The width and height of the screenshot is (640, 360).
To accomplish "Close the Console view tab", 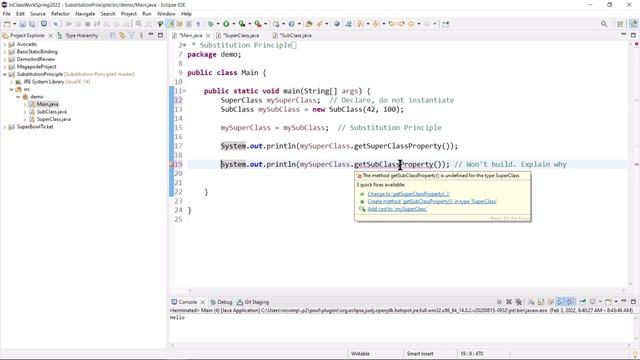I will pyautogui.click(x=202, y=302).
